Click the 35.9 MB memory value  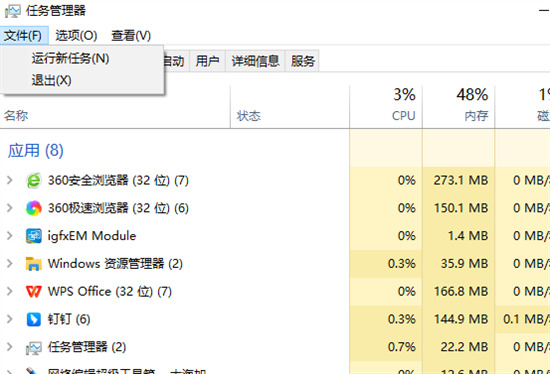[464, 263]
